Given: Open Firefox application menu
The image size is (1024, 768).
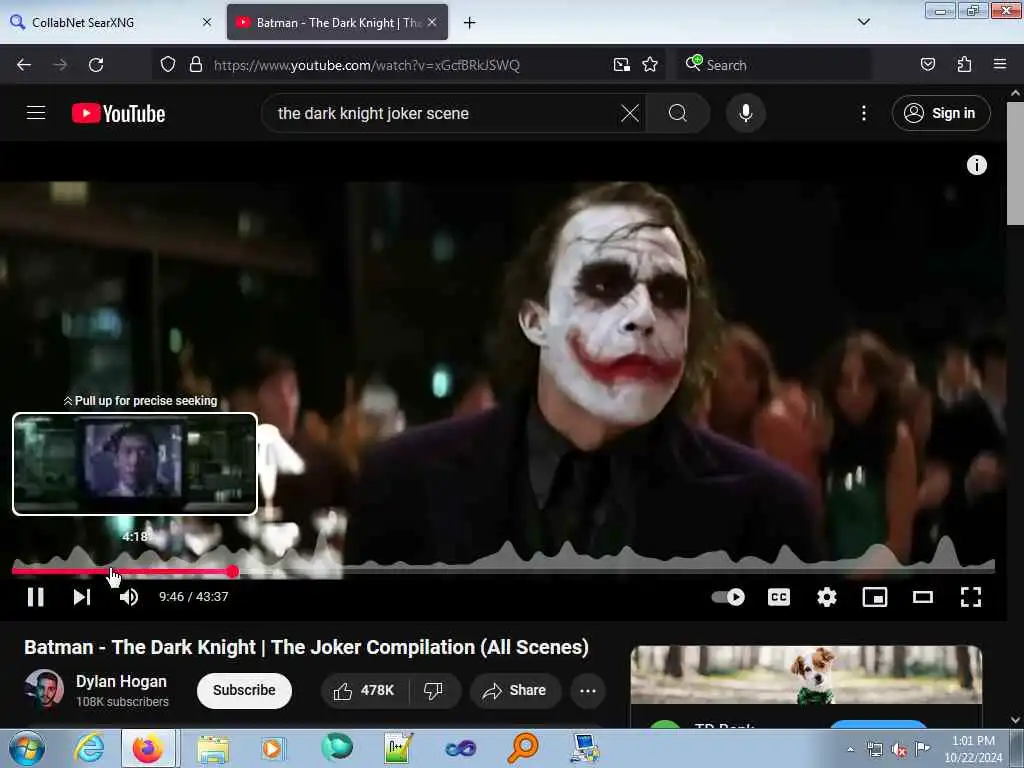Looking at the screenshot, I should click(999, 65).
